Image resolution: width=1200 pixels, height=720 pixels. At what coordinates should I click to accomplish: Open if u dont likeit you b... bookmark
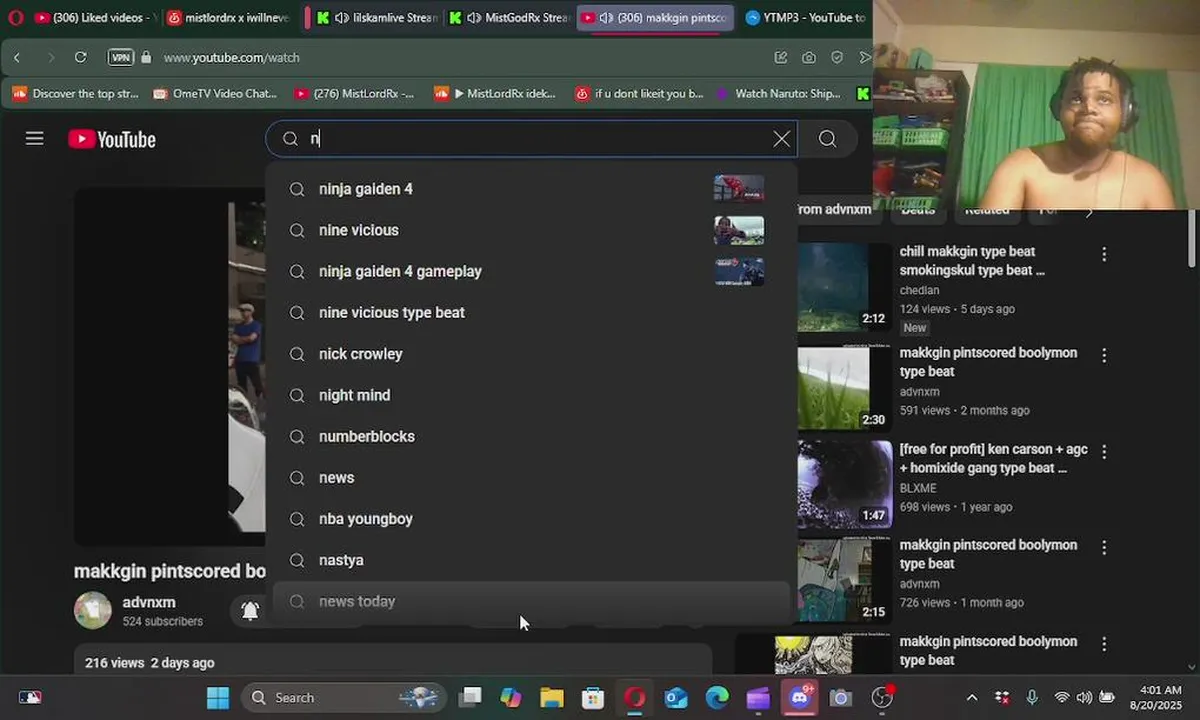tap(639, 94)
